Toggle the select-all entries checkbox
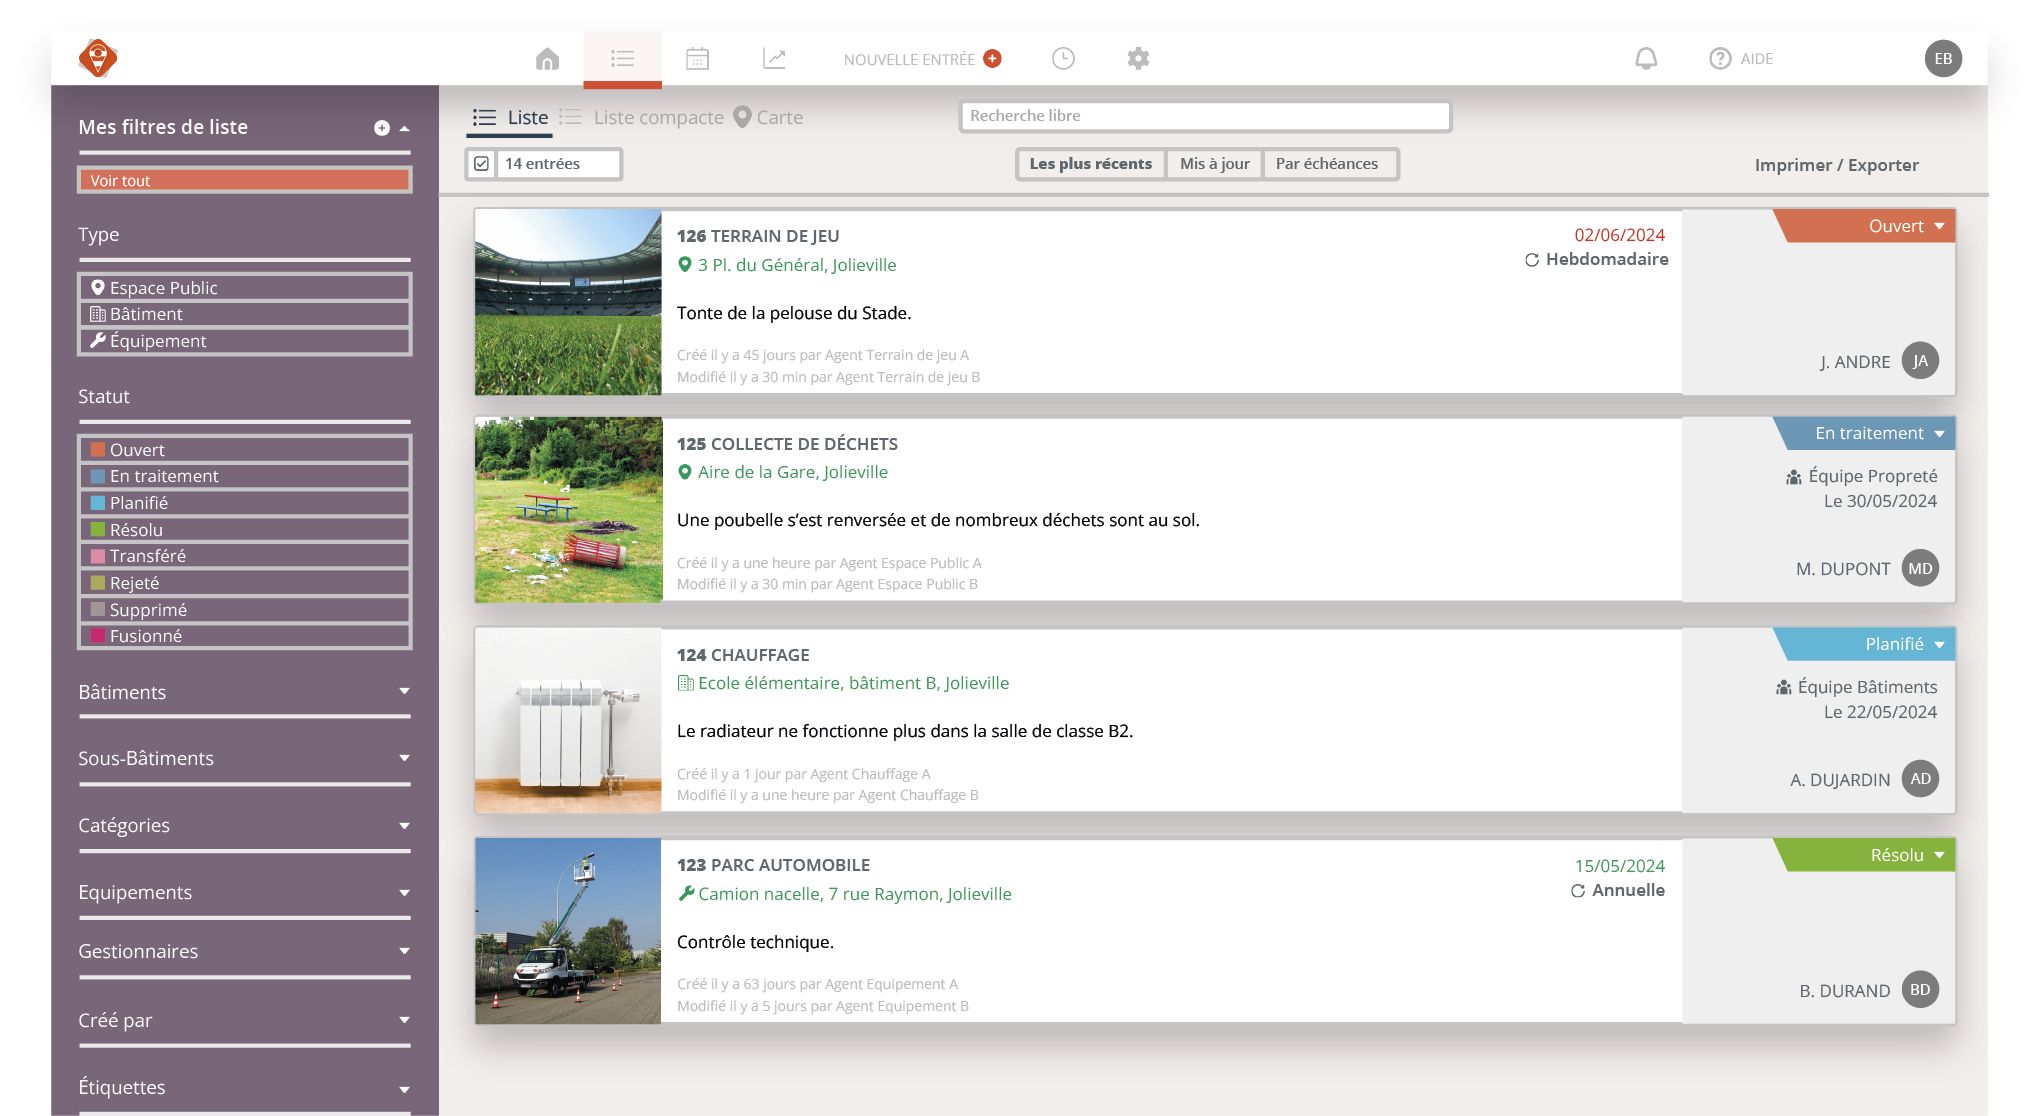 [x=482, y=164]
